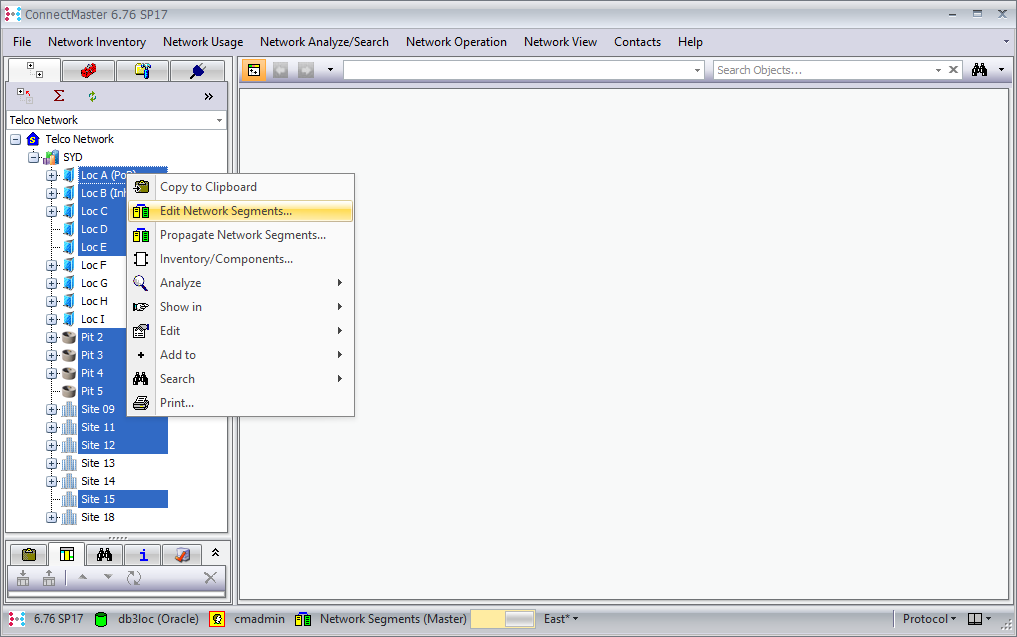This screenshot has width=1017, height=637.
Task: Expand the Loc F node
Action: [x=51, y=265]
